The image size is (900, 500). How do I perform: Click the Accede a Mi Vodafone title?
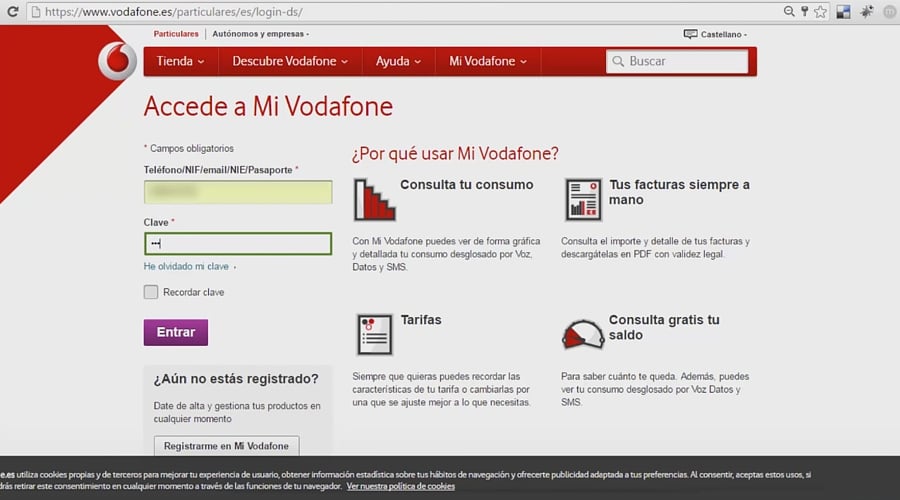268,106
